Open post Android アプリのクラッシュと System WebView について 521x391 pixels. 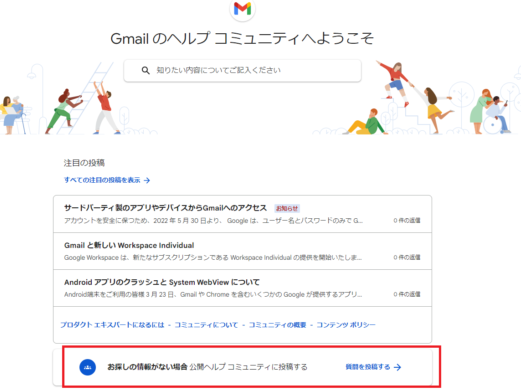click(x=162, y=282)
